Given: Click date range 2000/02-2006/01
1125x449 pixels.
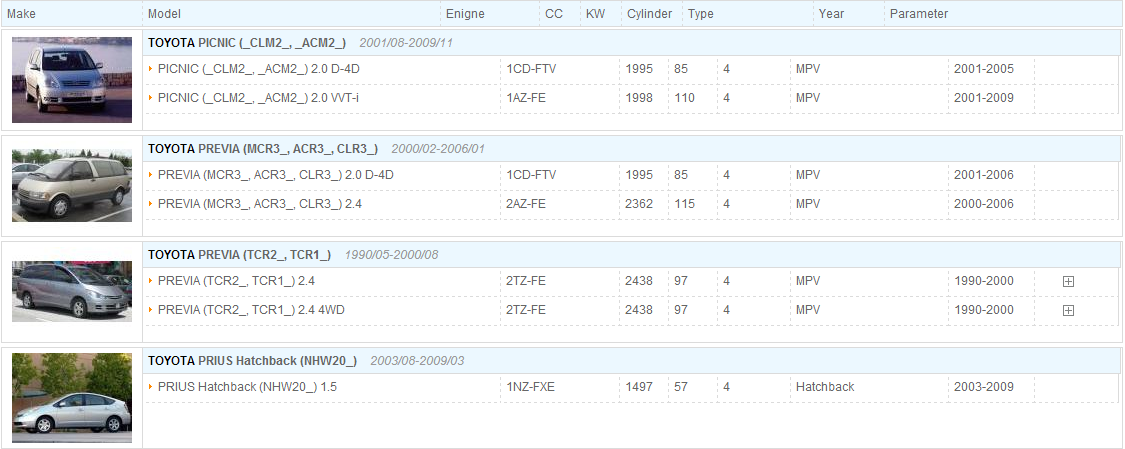Looking at the screenshot, I should tap(438, 149).
